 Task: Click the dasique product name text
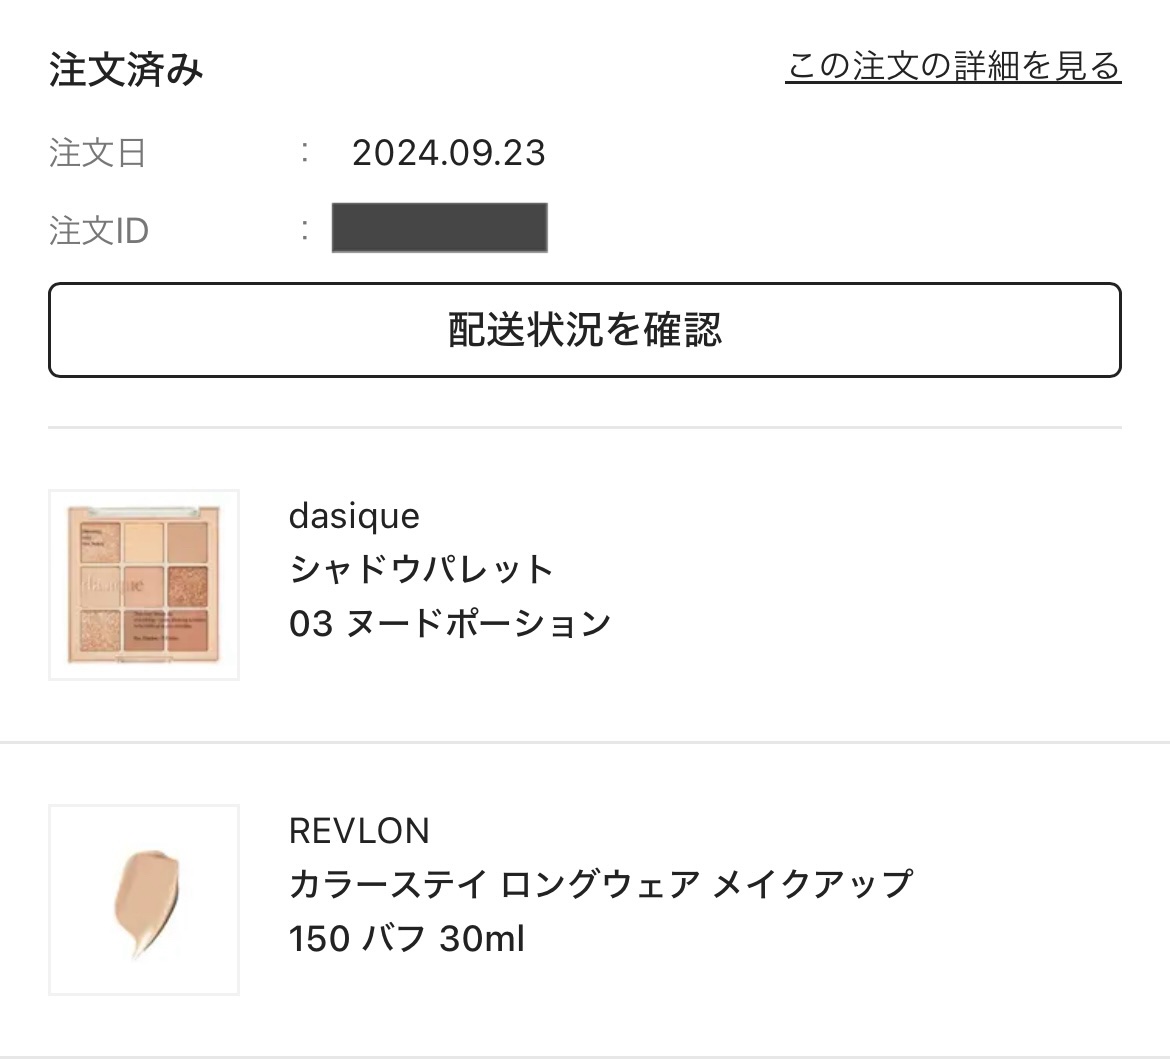354,515
